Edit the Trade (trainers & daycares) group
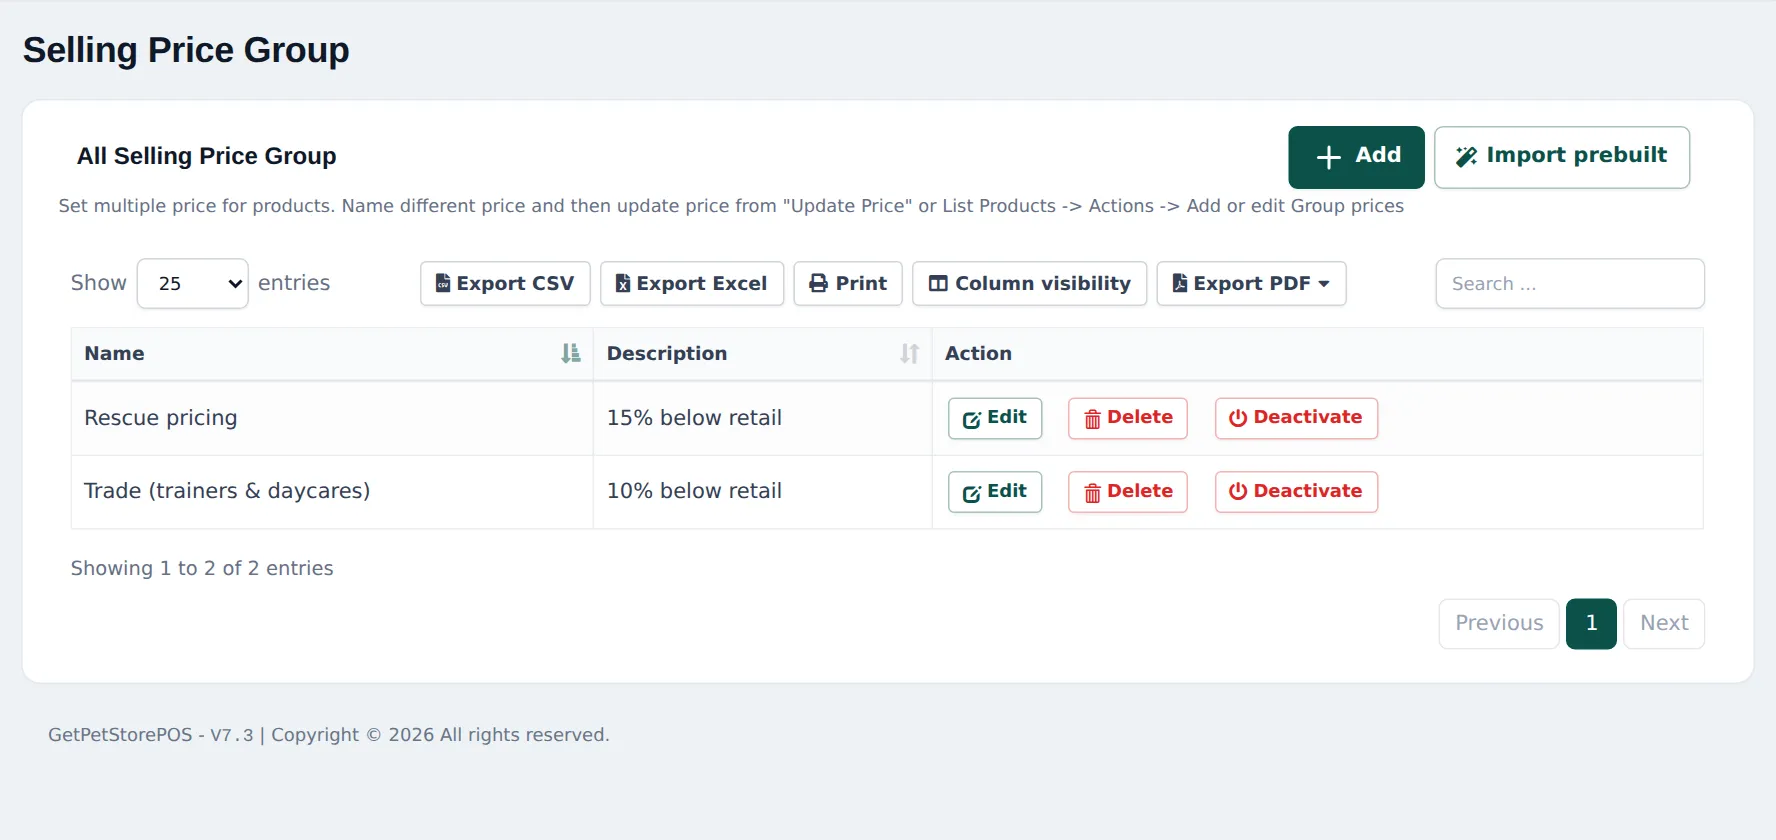The image size is (1776, 840). [x=995, y=492]
